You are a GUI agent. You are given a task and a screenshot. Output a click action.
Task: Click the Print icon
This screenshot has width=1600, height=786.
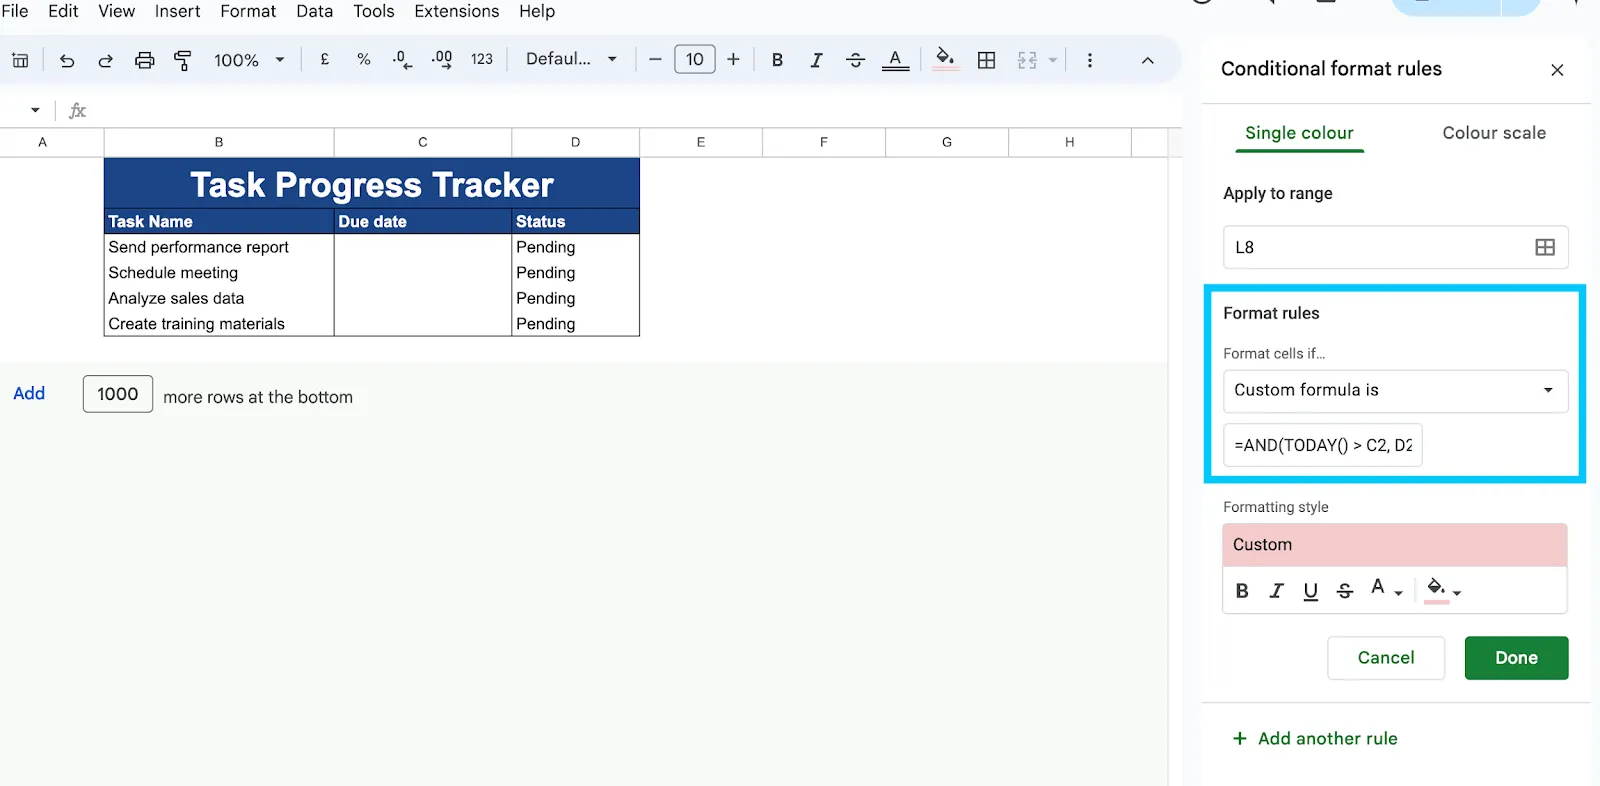tap(145, 60)
